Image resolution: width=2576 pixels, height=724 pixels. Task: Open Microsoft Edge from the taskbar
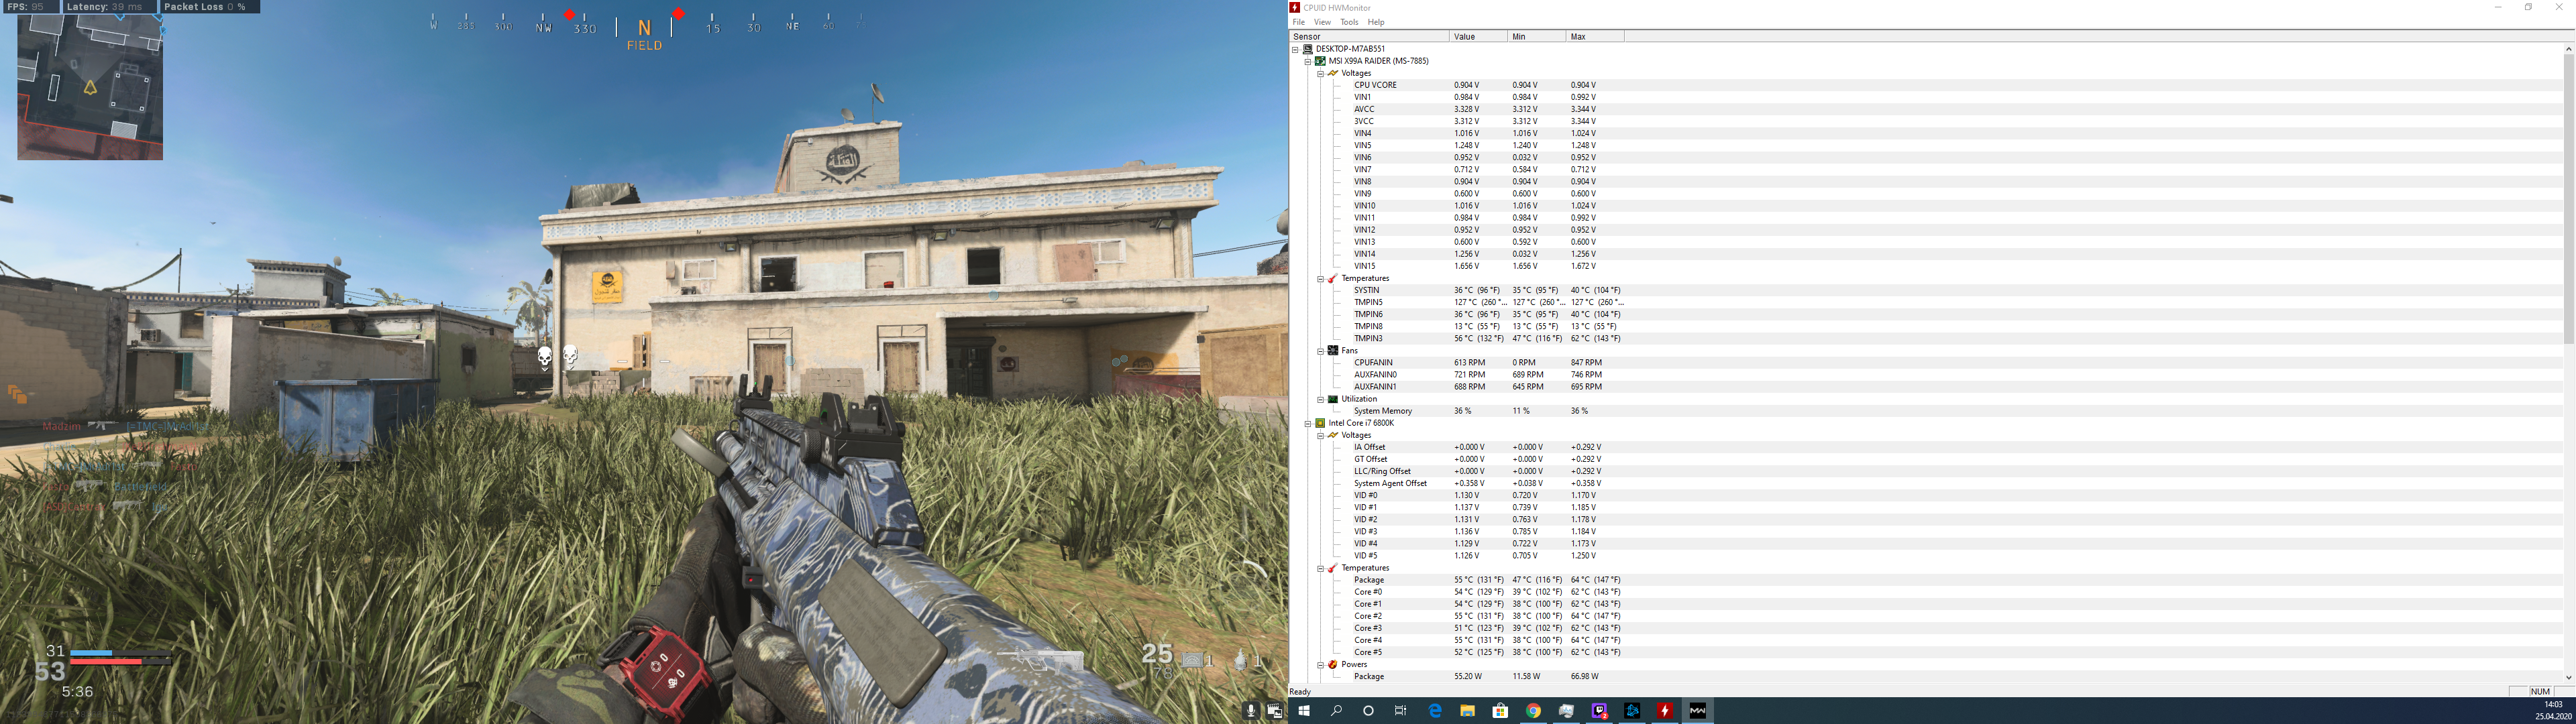1435,711
